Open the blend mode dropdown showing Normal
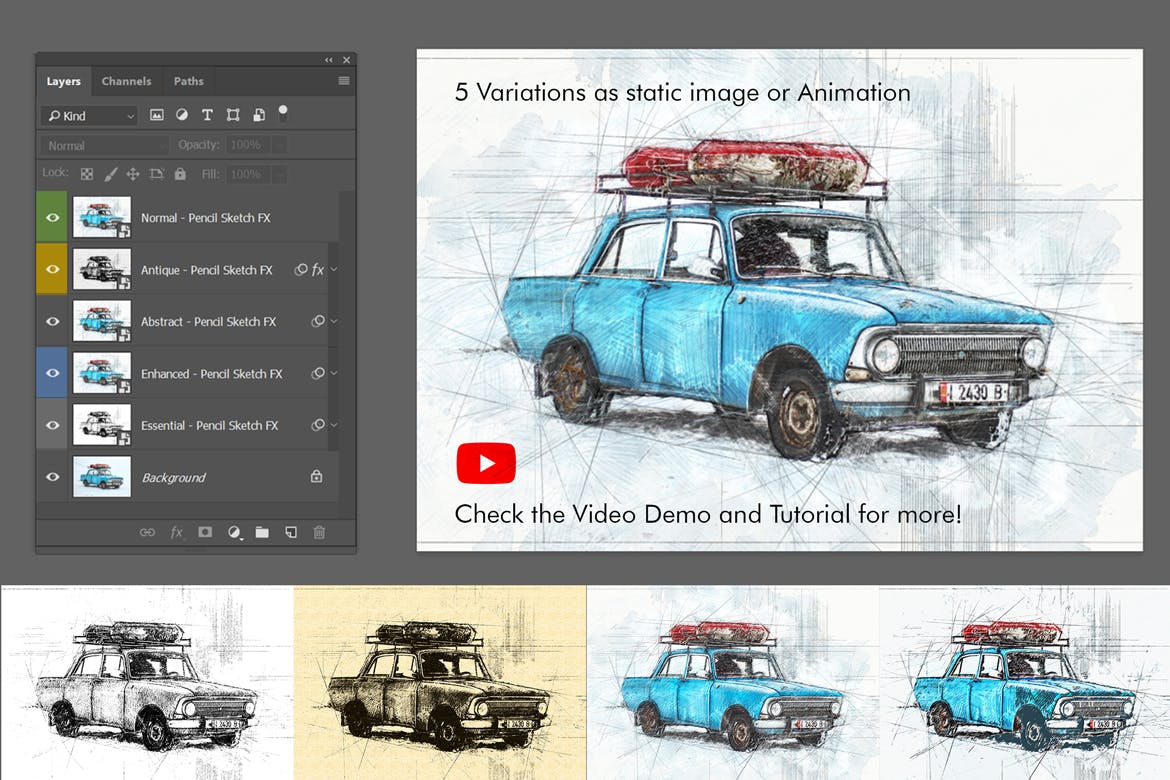Image resolution: width=1170 pixels, height=780 pixels. pos(103,145)
